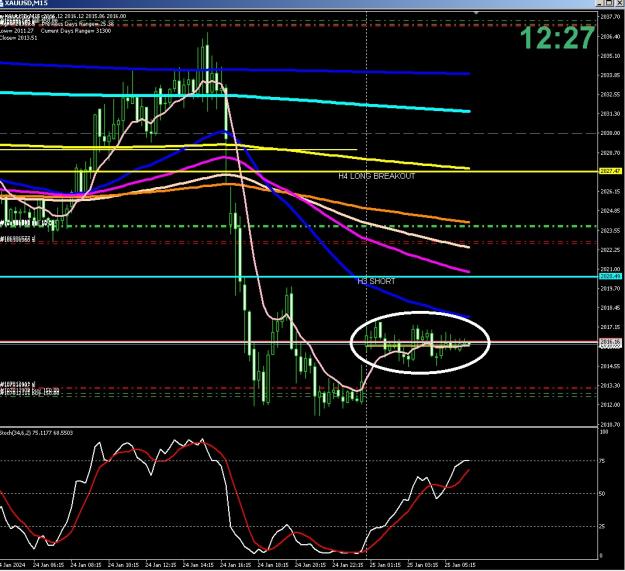
Task: Click the 24 Jan 08:15 time axis label
Action: pos(86,565)
